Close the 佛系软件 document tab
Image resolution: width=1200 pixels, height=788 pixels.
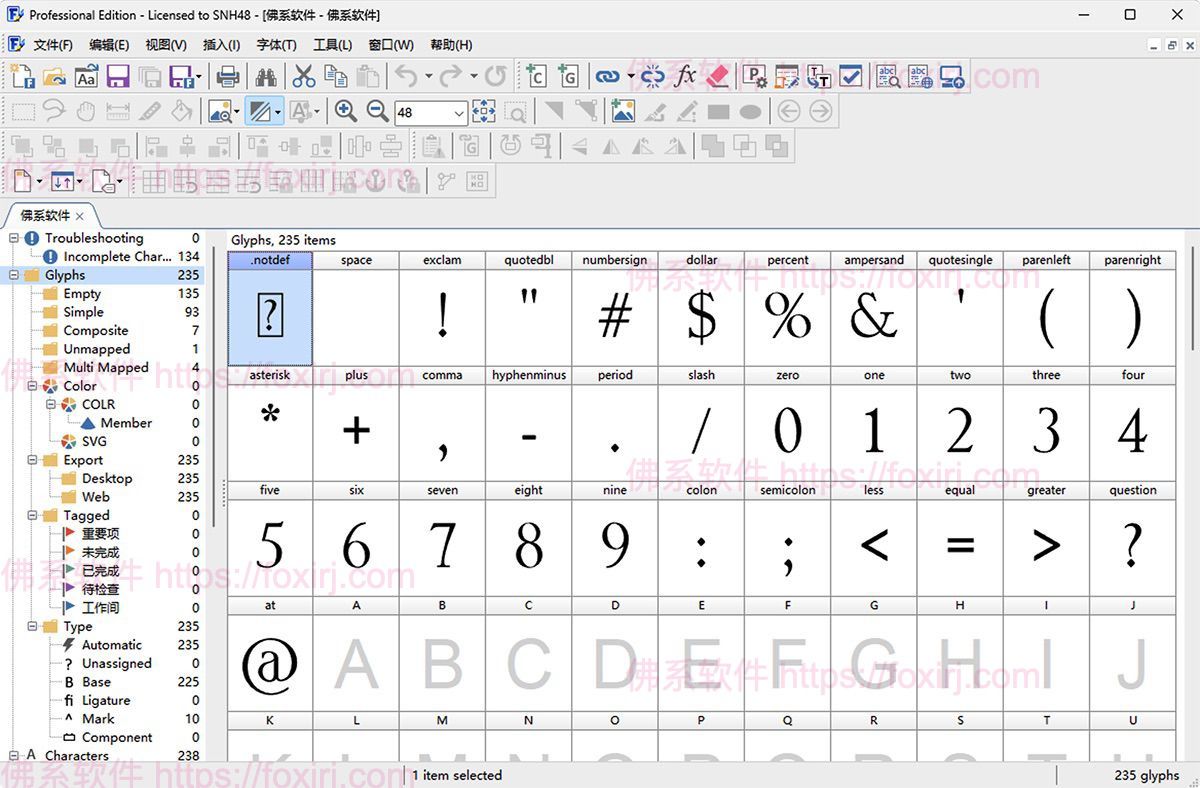click(80, 216)
